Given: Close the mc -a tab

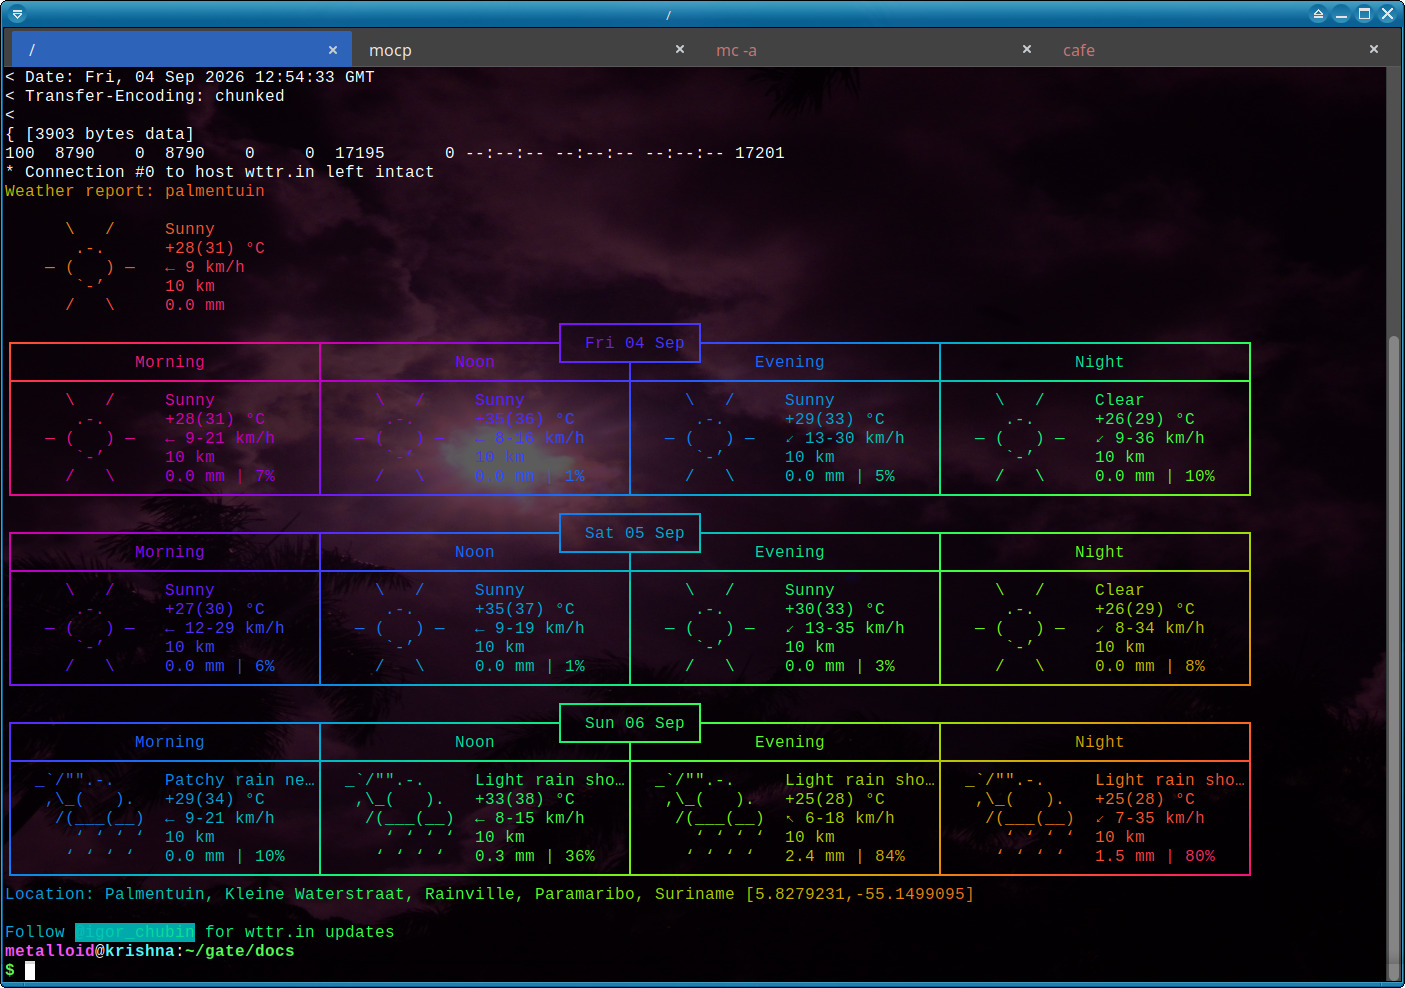Looking at the screenshot, I should coord(1027,49).
